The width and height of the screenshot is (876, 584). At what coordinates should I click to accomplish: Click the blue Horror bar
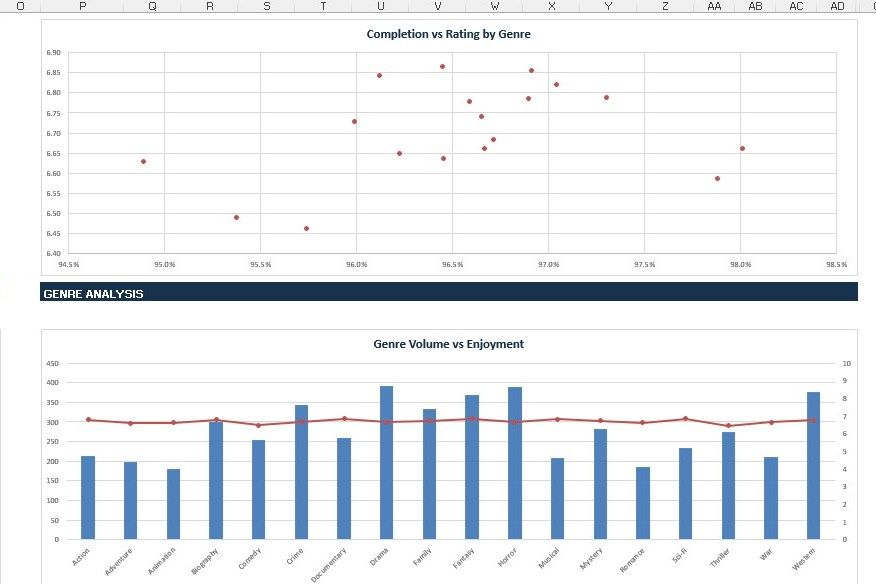click(x=515, y=463)
